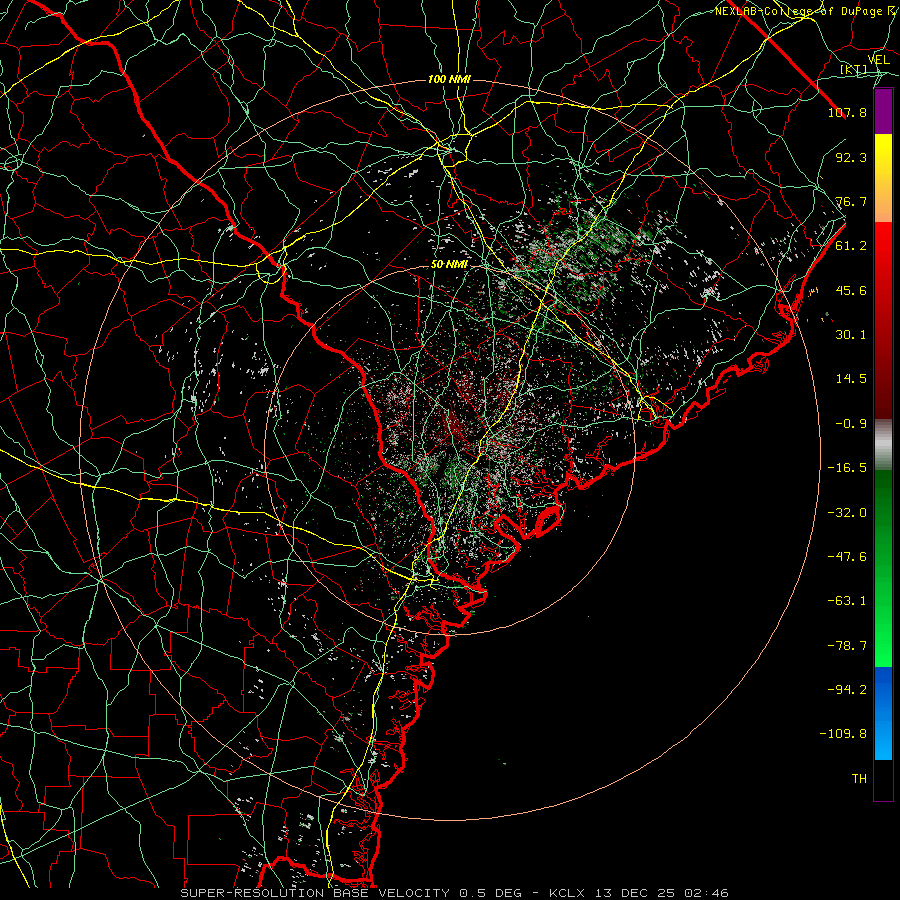Click the 30.1 legend value
The height and width of the screenshot is (900, 900).
[x=851, y=335]
